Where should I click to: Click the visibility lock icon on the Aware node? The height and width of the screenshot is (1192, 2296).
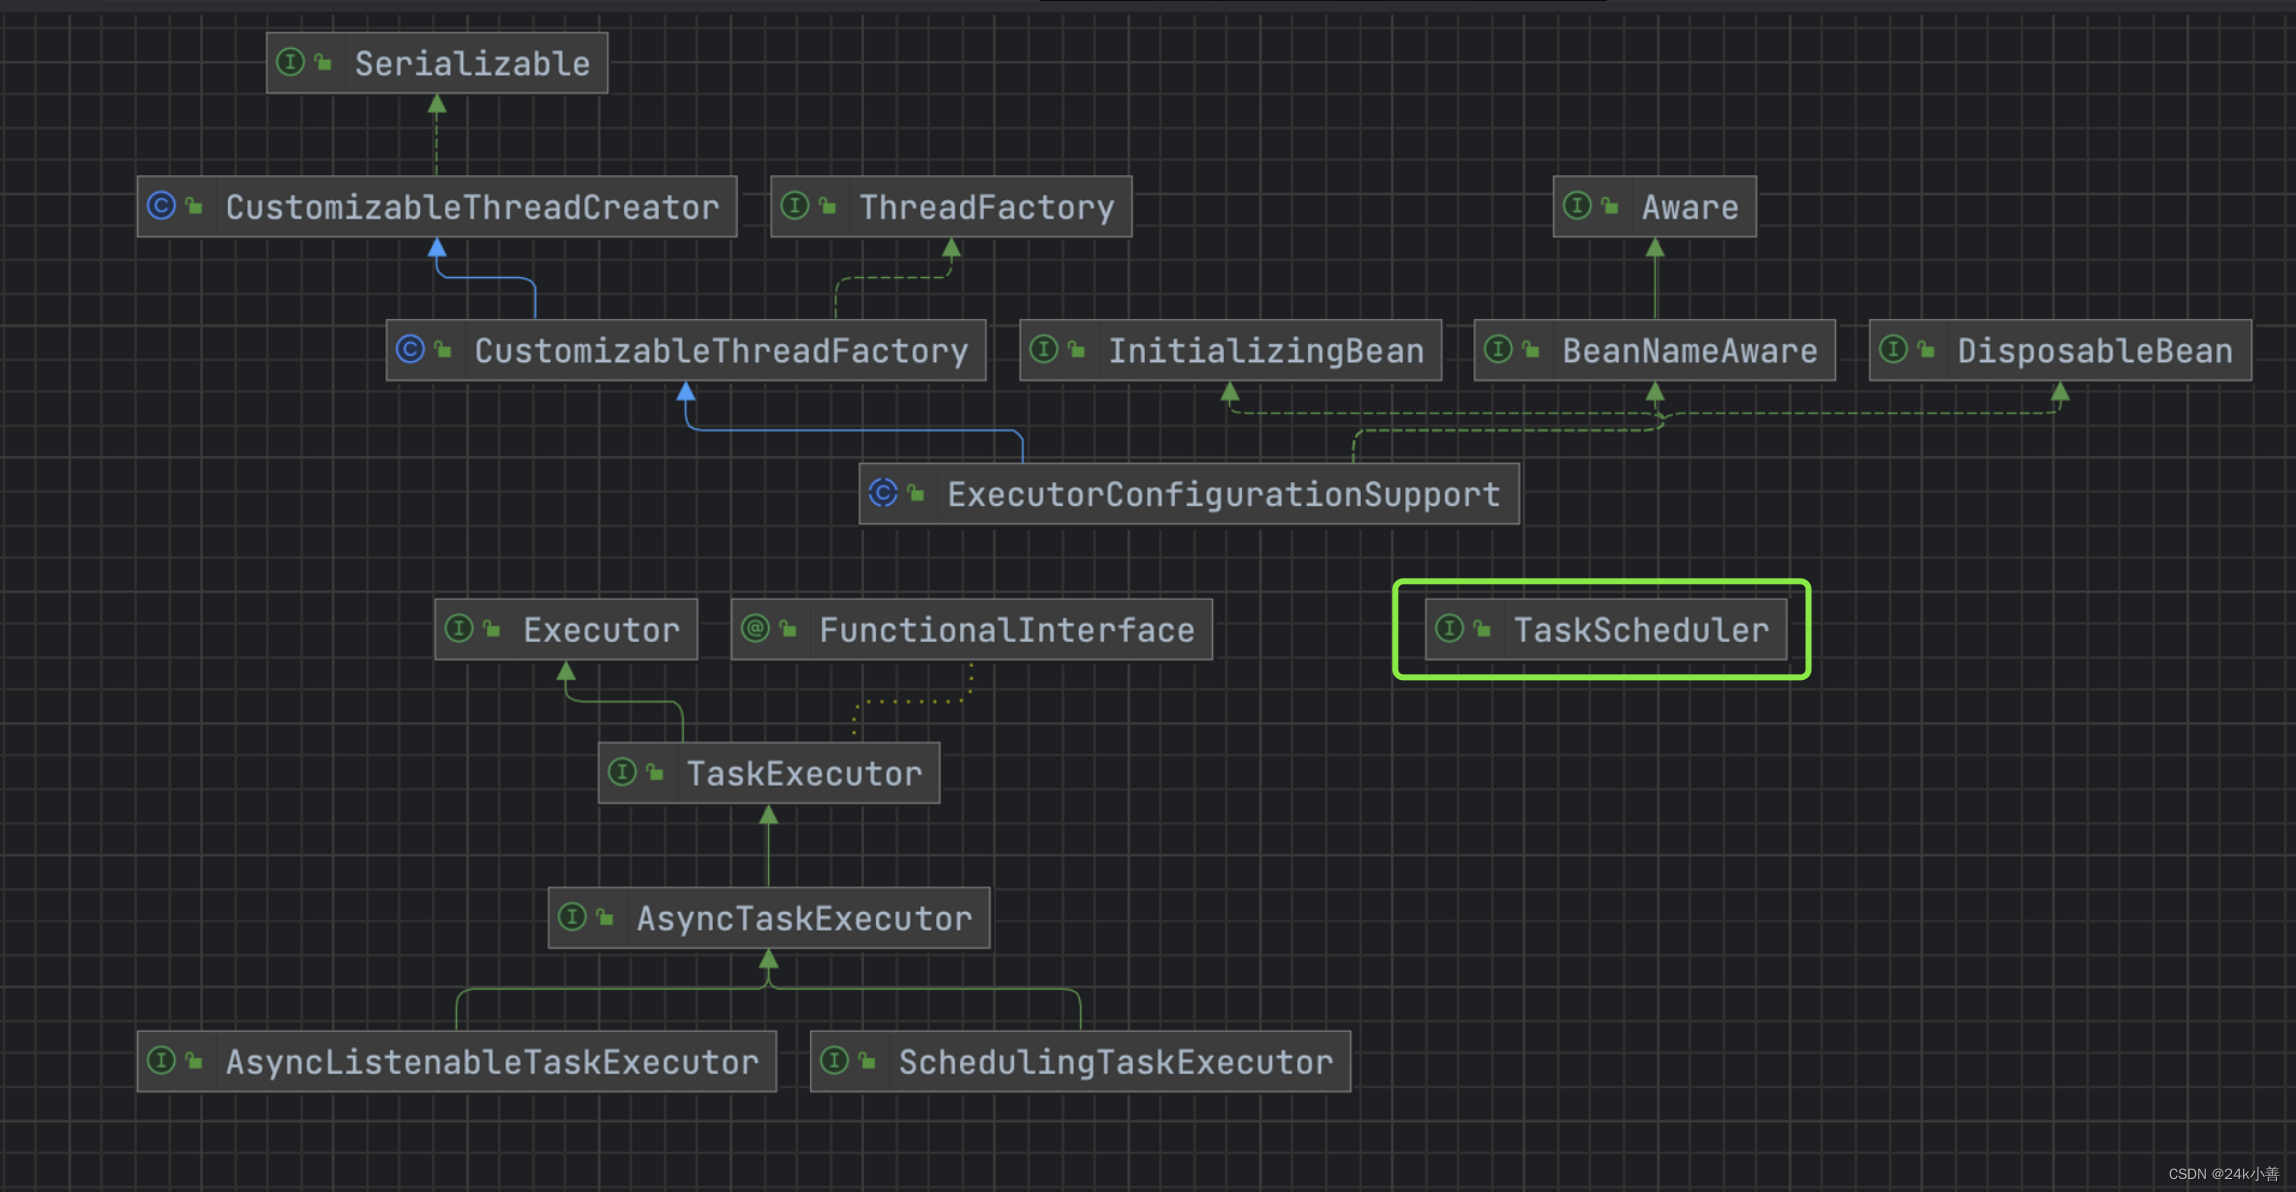(1610, 206)
